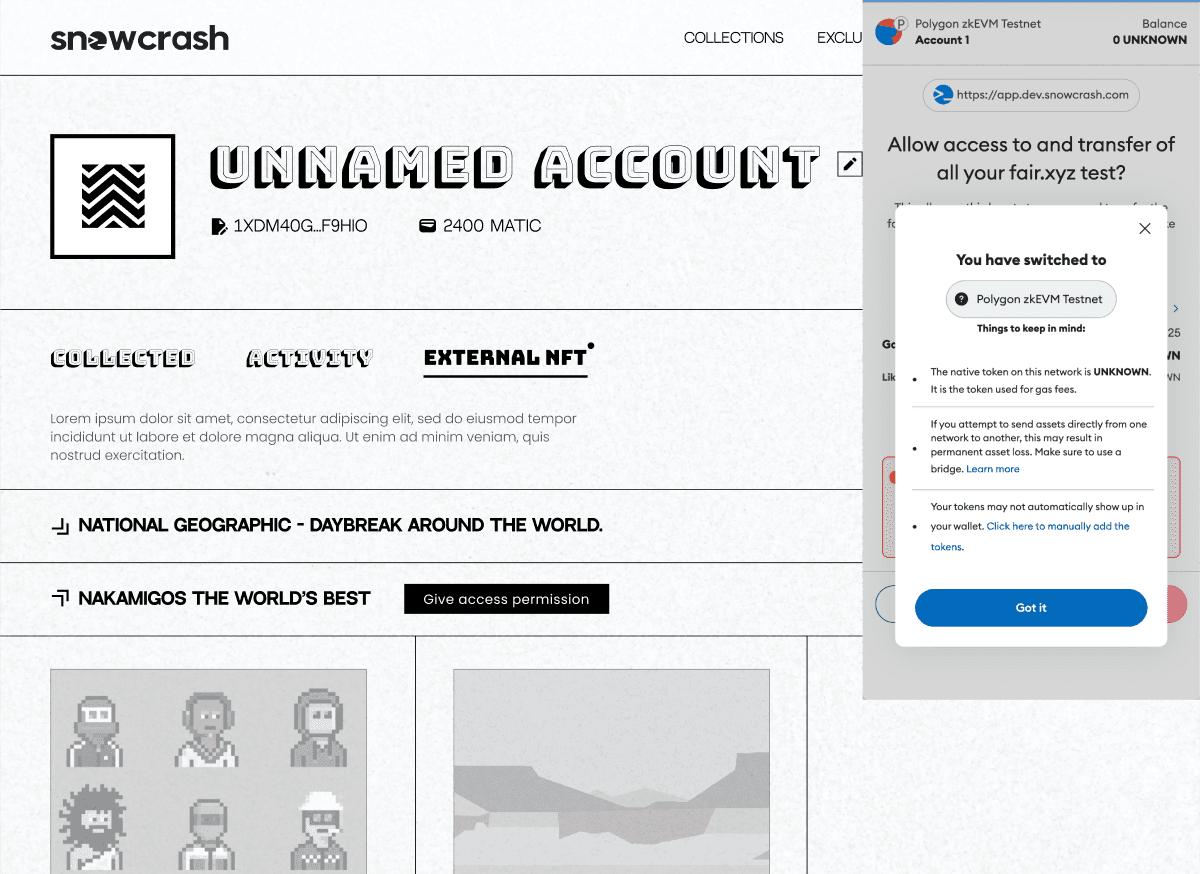This screenshot has width=1200, height=874.
Task: Collapse the Nakamigos The World's Best section
Action: tap(60, 599)
